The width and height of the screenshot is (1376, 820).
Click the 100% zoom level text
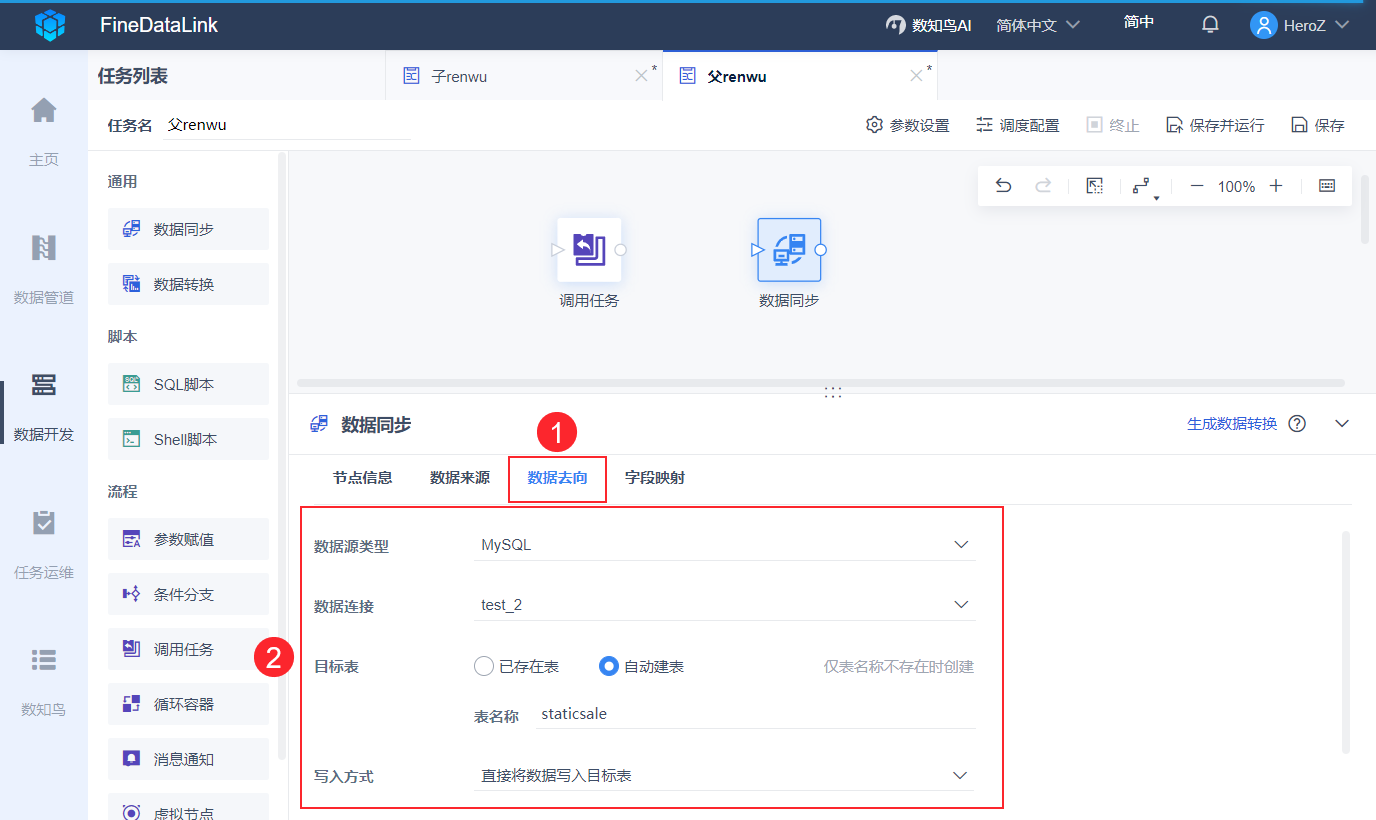1236,187
